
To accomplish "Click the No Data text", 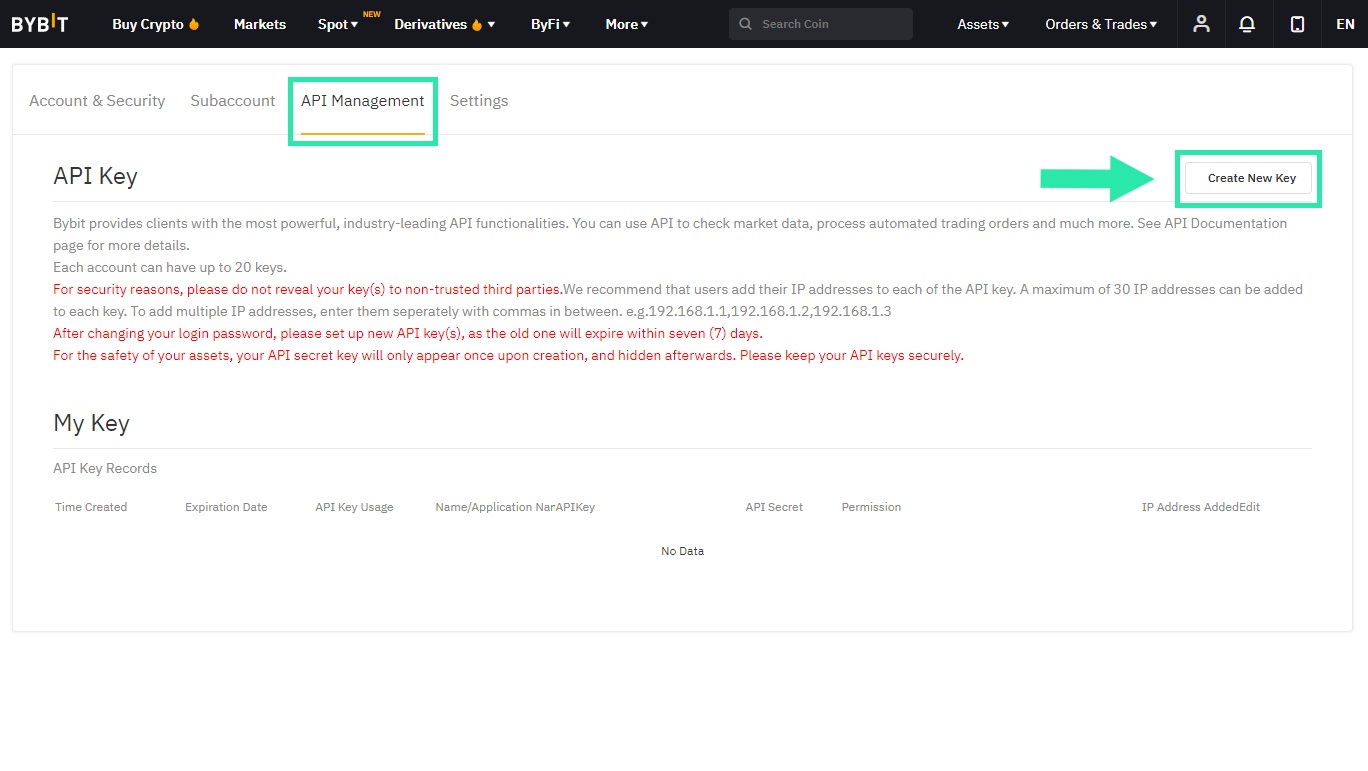I will (682, 551).
